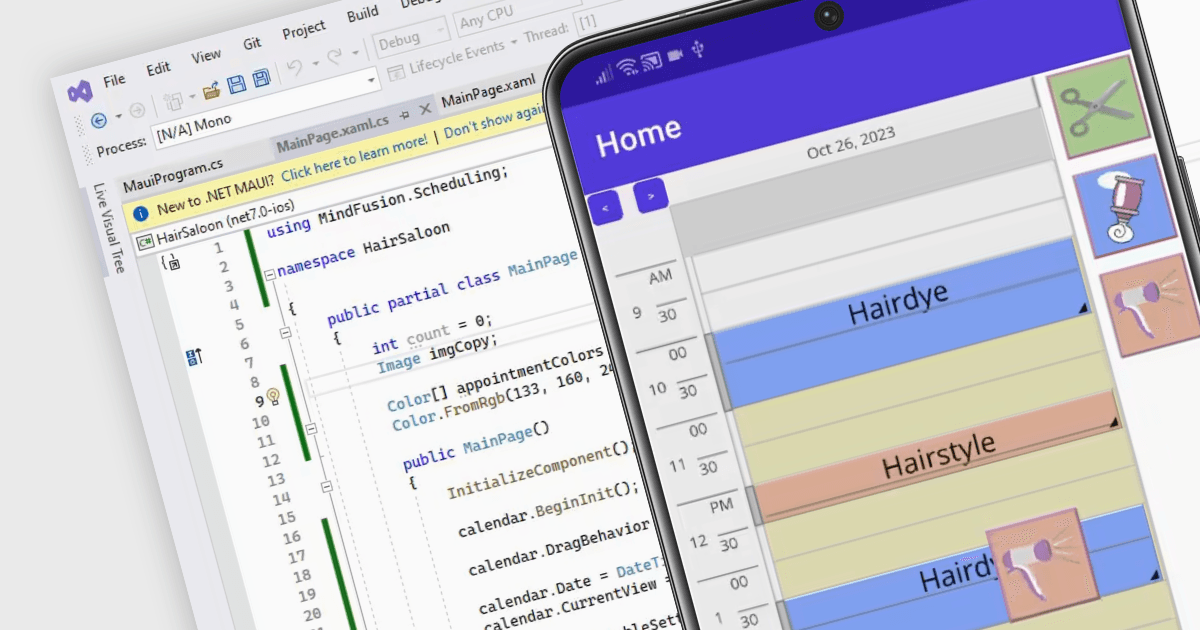Tap the next '>' button on the phone
Screen dimensions: 1200x630
point(651,196)
